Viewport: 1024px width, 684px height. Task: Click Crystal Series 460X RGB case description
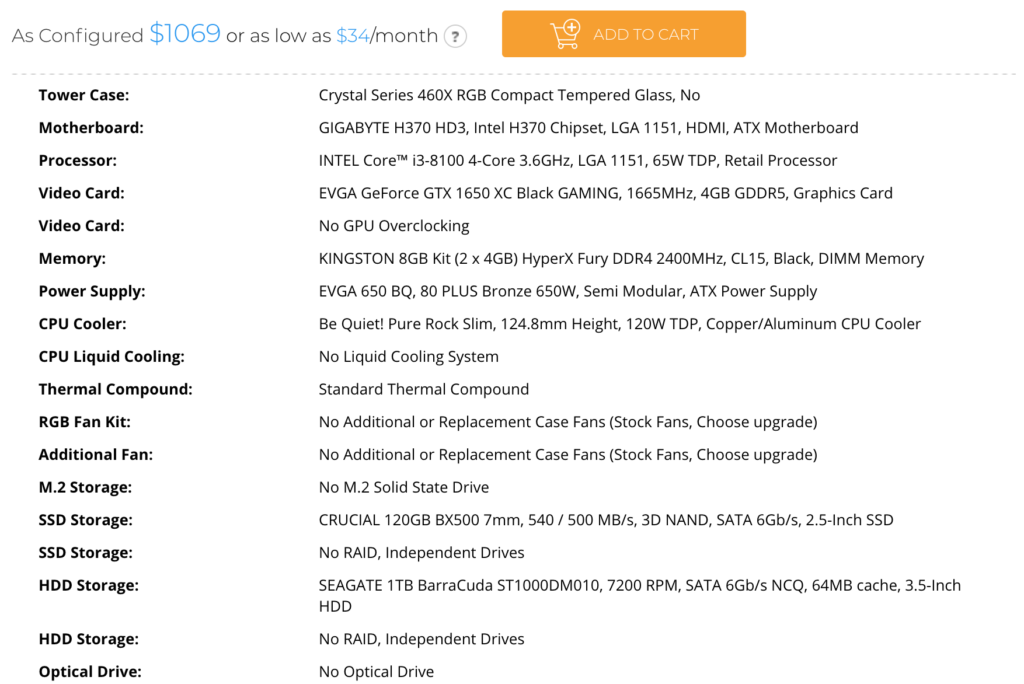(x=509, y=95)
